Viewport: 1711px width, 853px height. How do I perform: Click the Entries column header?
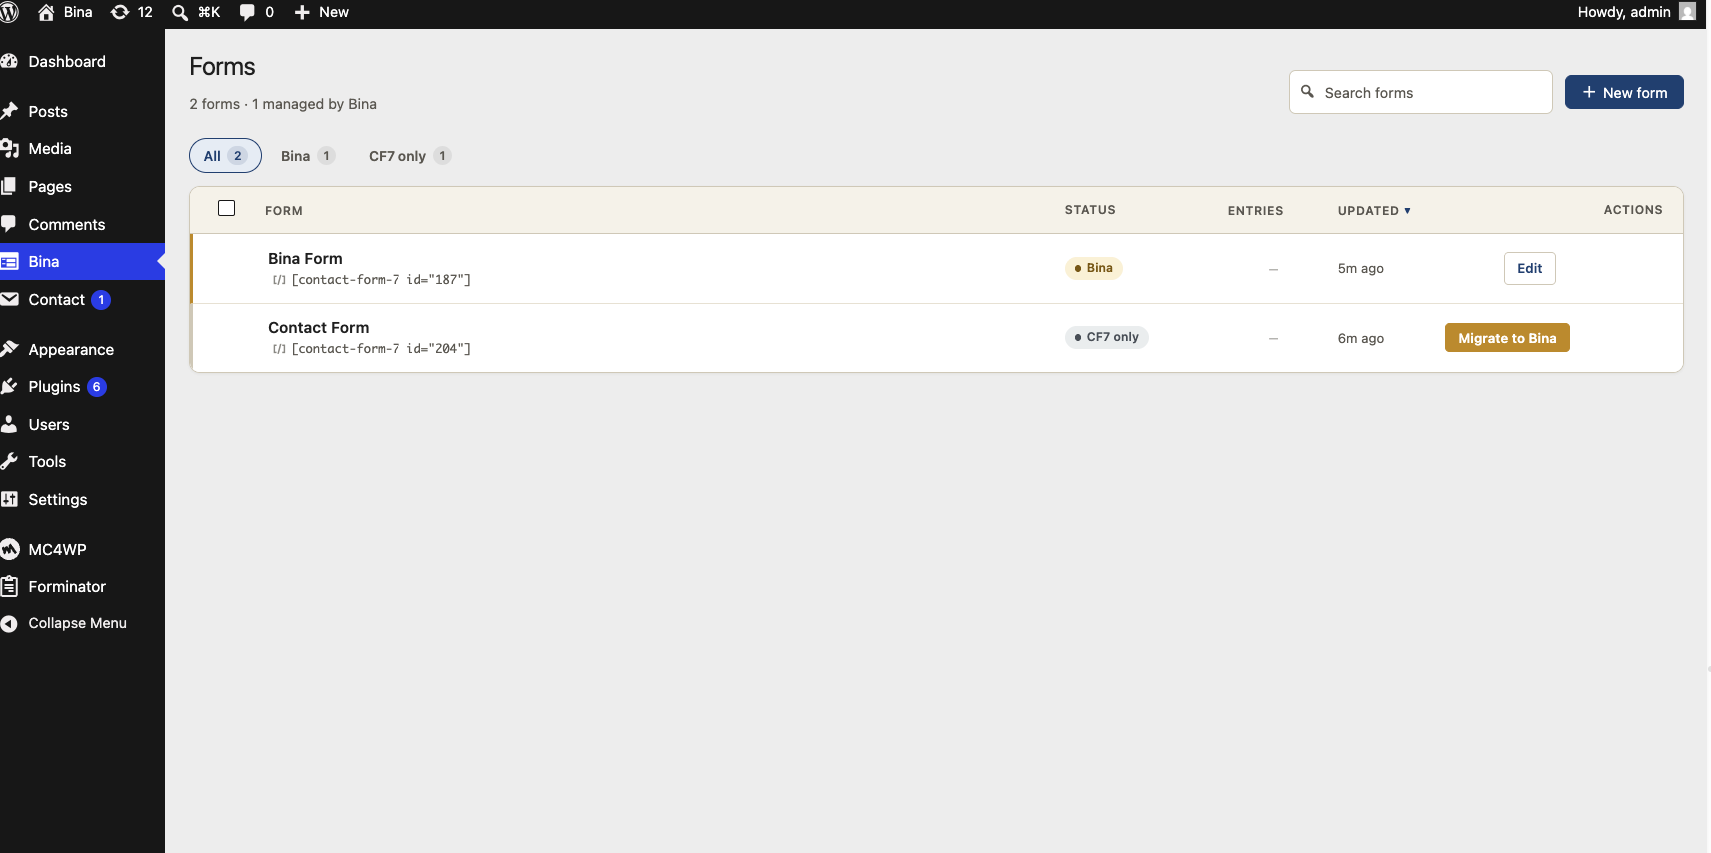point(1255,211)
